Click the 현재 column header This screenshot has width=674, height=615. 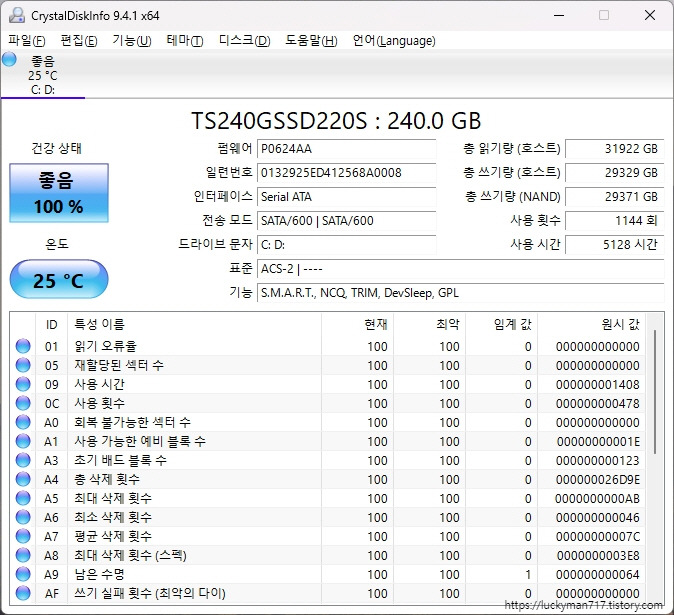coord(358,324)
